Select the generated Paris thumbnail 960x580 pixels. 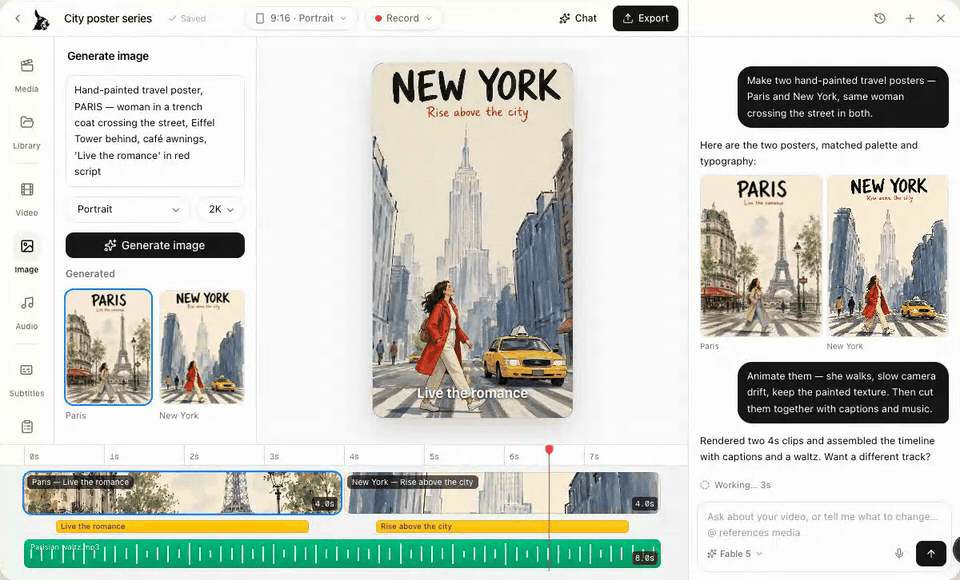click(108, 347)
